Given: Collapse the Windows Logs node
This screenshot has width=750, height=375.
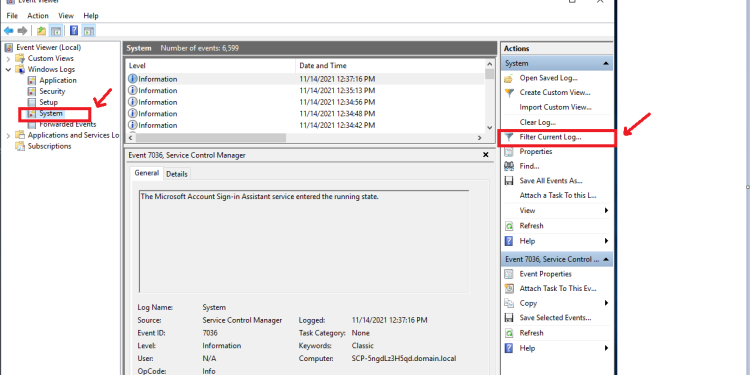Looking at the screenshot, I should coord(8,69).
